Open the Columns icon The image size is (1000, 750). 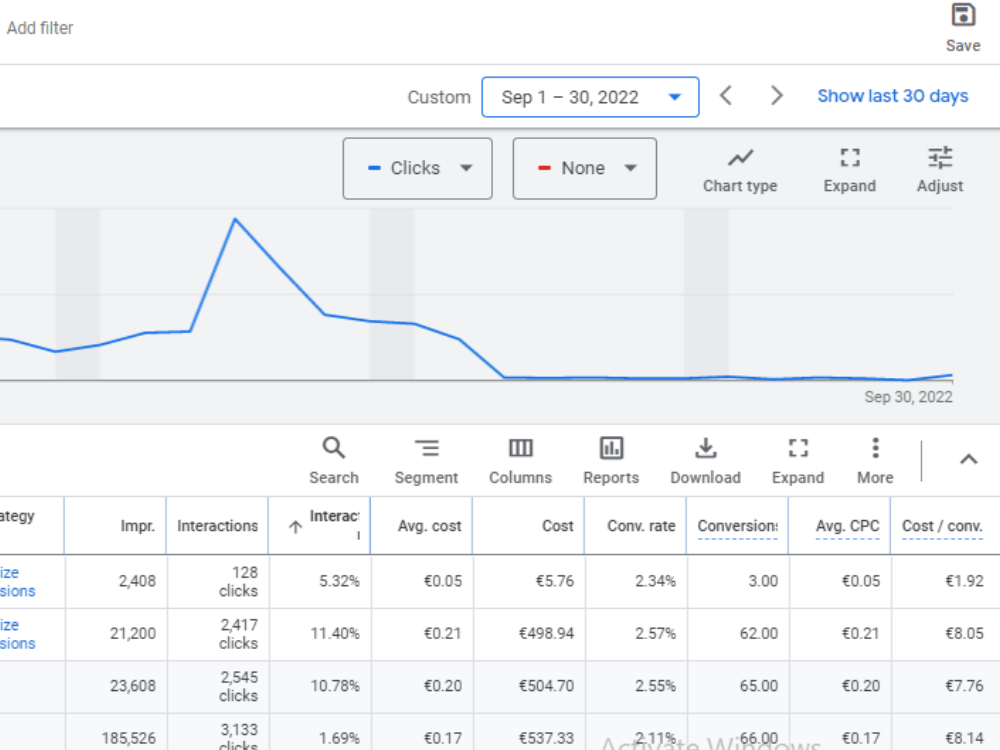pos(520,447)
